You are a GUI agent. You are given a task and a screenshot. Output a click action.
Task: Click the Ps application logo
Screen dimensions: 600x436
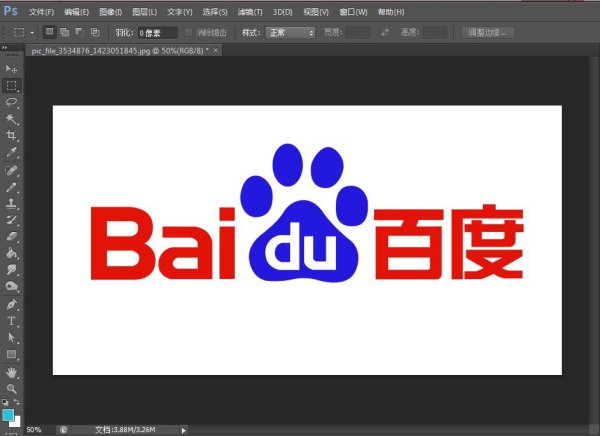10,11
